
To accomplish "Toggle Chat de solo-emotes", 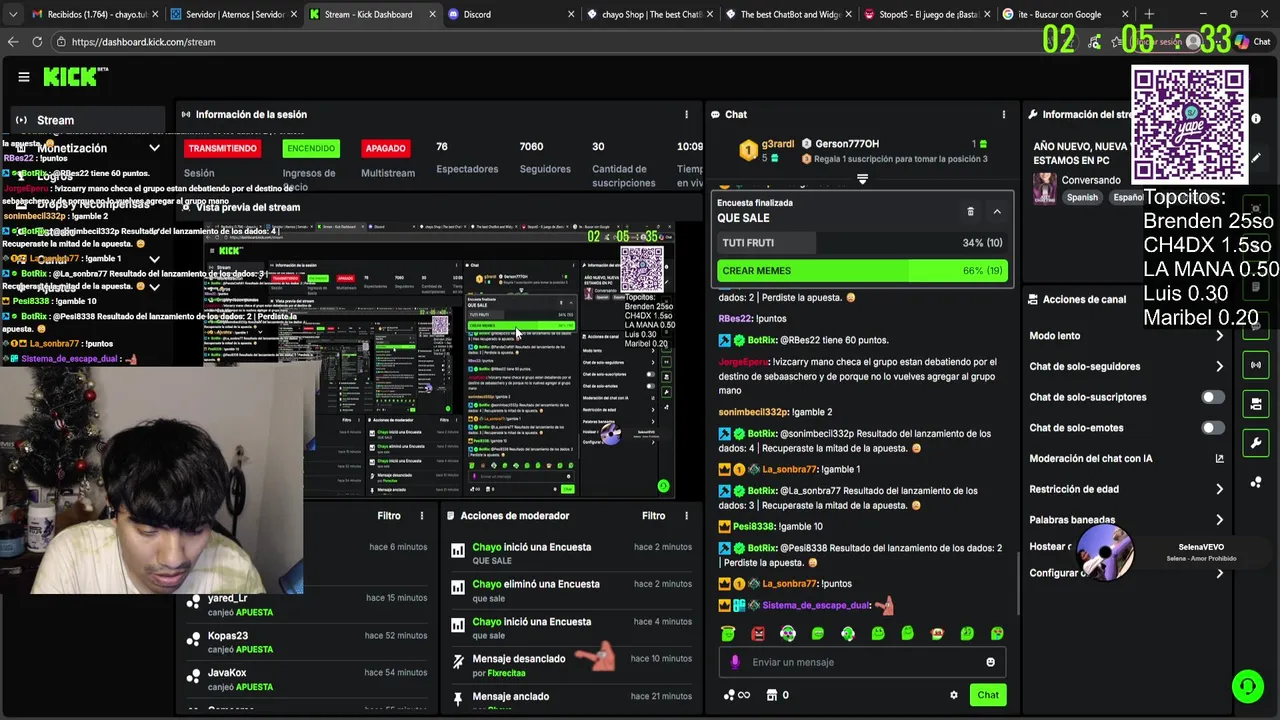I will tap(1212, 428).
